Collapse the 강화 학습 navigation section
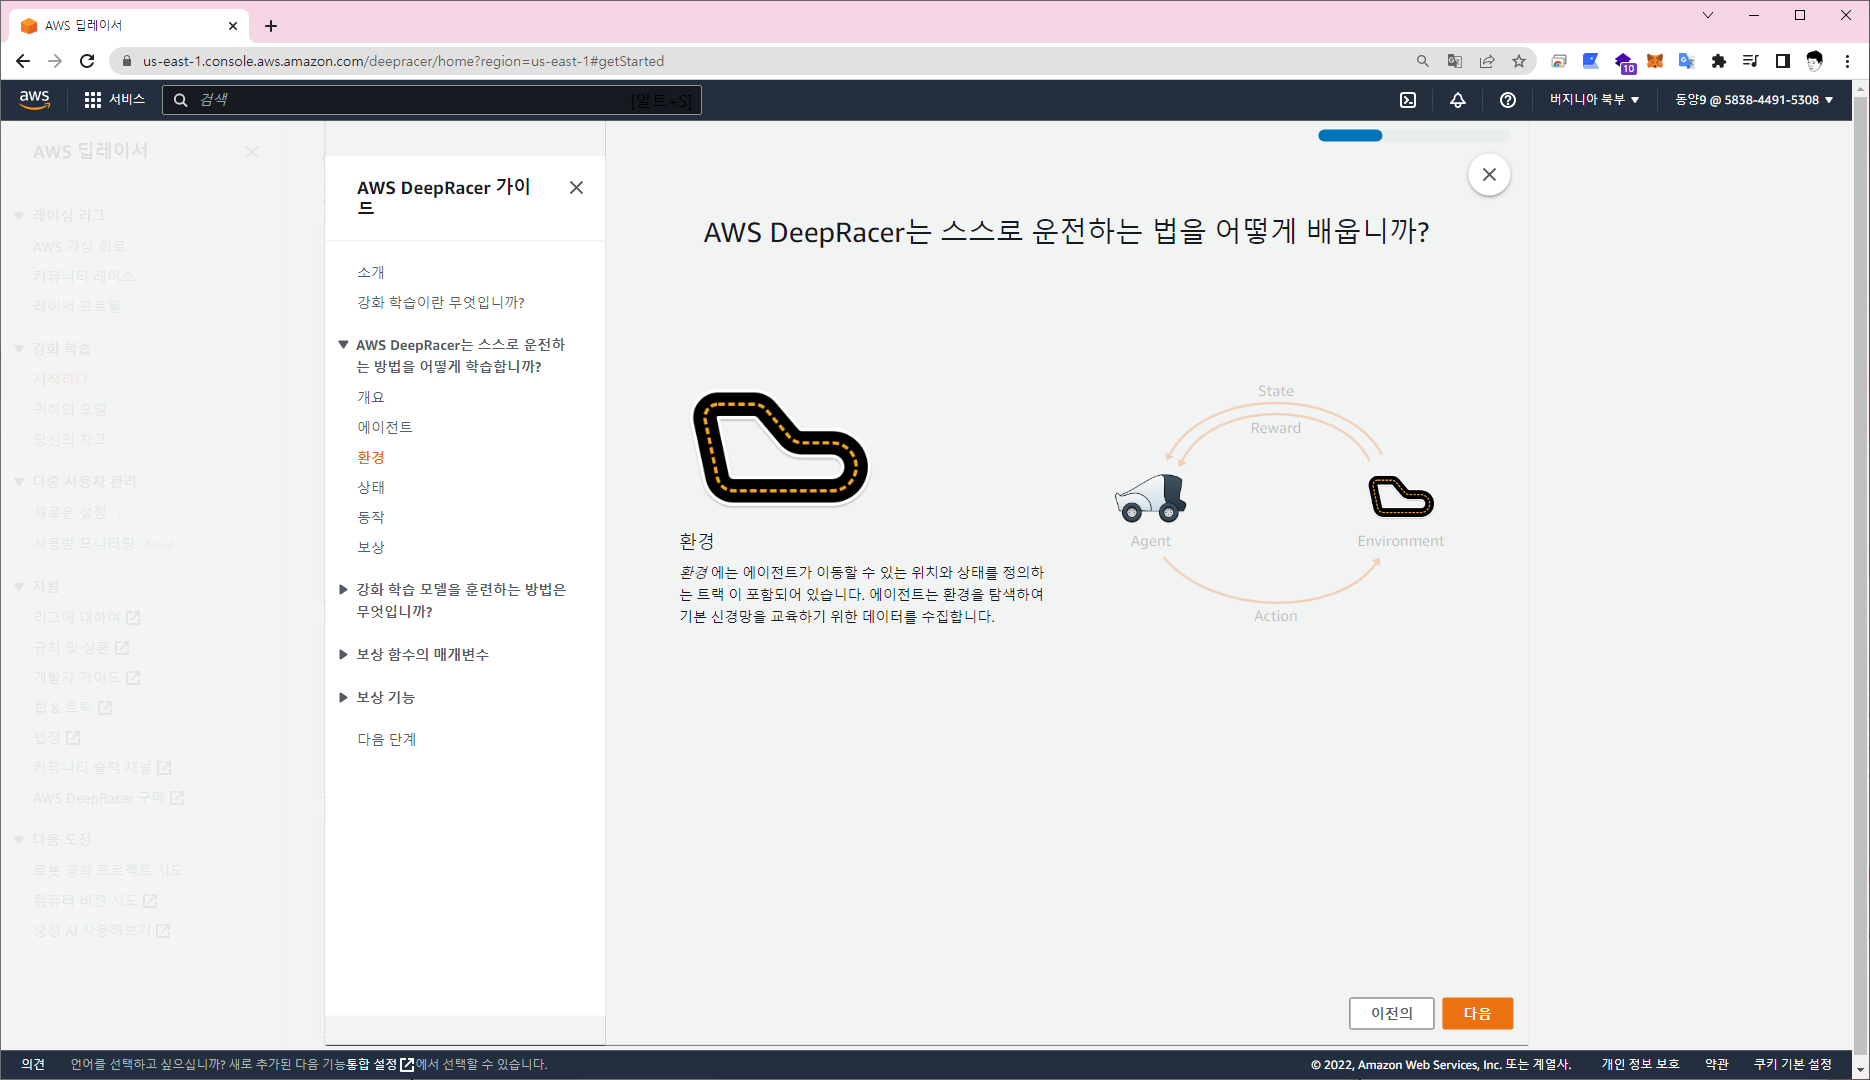Image resolution: width=1870 pixels, height=1080 pixels. 19,349
